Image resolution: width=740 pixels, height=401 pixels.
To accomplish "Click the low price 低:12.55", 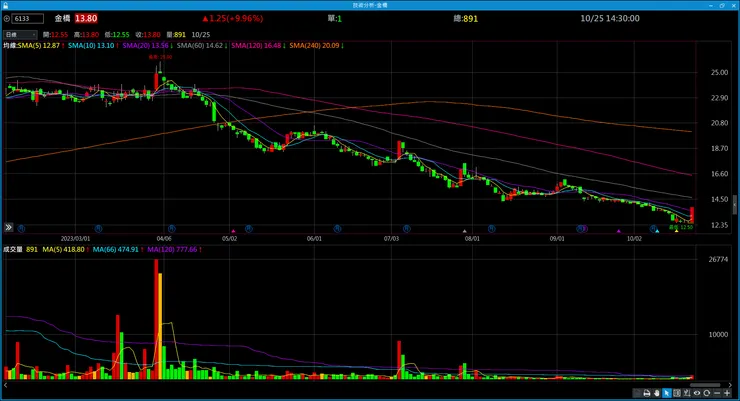I will coord(117,35).
